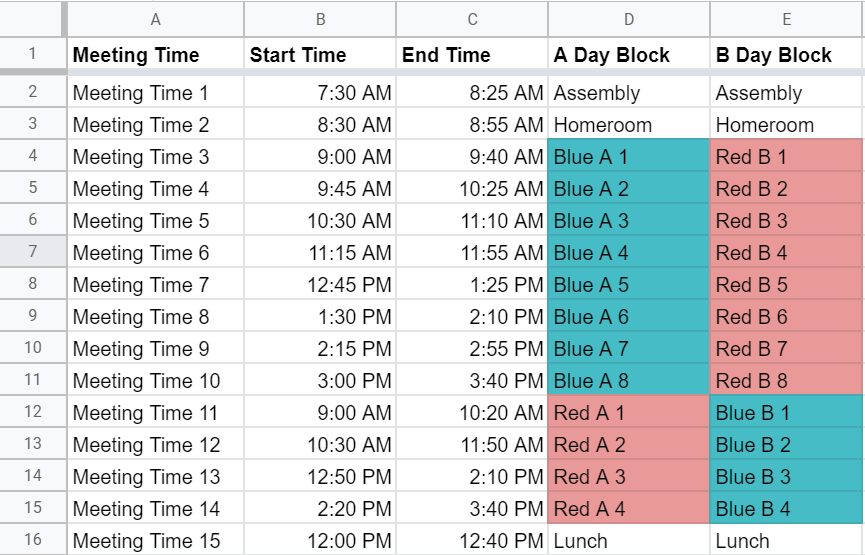Image resolution: width=865 pixels, height=555 pixels.
Task: Select the "A Day Block" header cell
Action: 629,55
